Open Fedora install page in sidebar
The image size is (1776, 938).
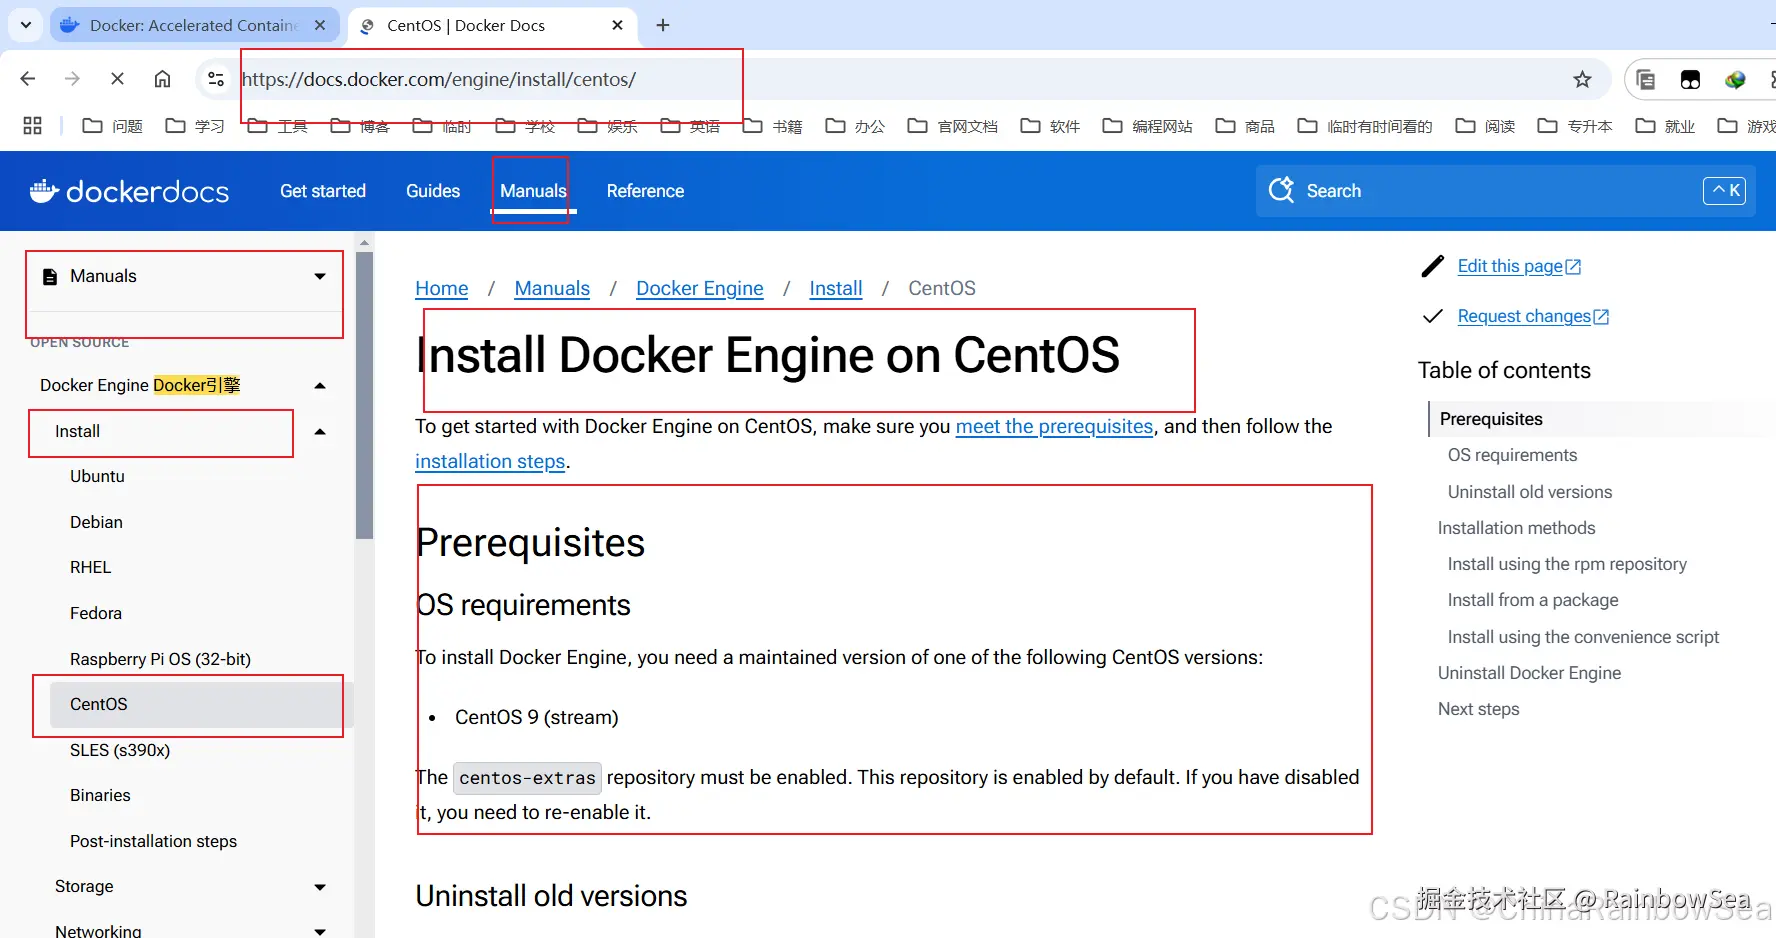(x=96, y=613)
